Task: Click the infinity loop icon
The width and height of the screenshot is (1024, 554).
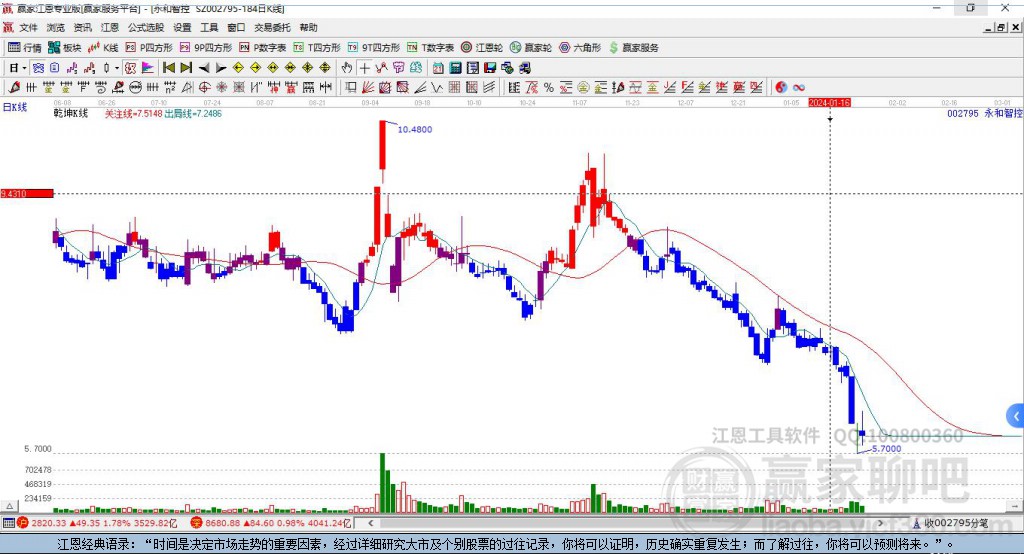Action: click(799, 87)
